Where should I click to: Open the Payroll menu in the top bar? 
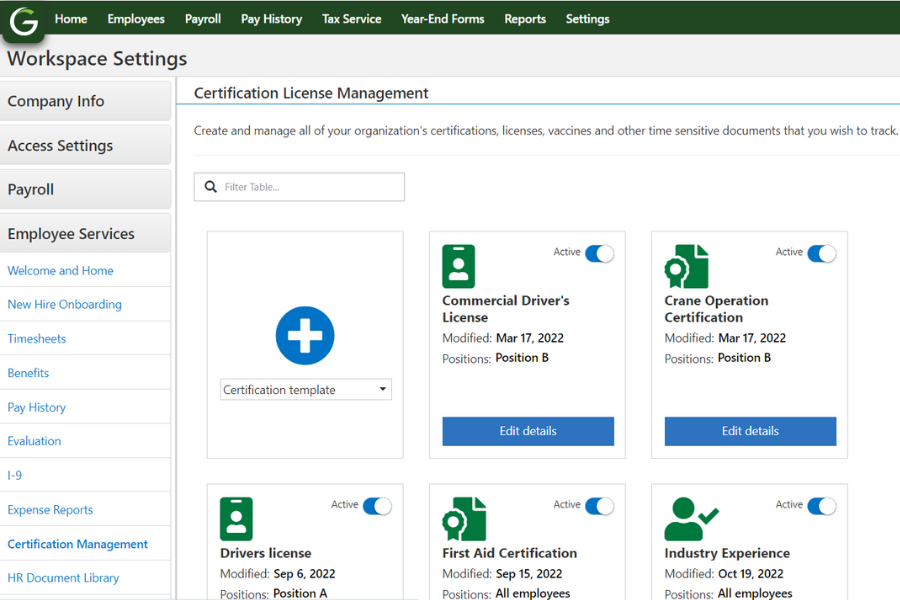(202, 18)
